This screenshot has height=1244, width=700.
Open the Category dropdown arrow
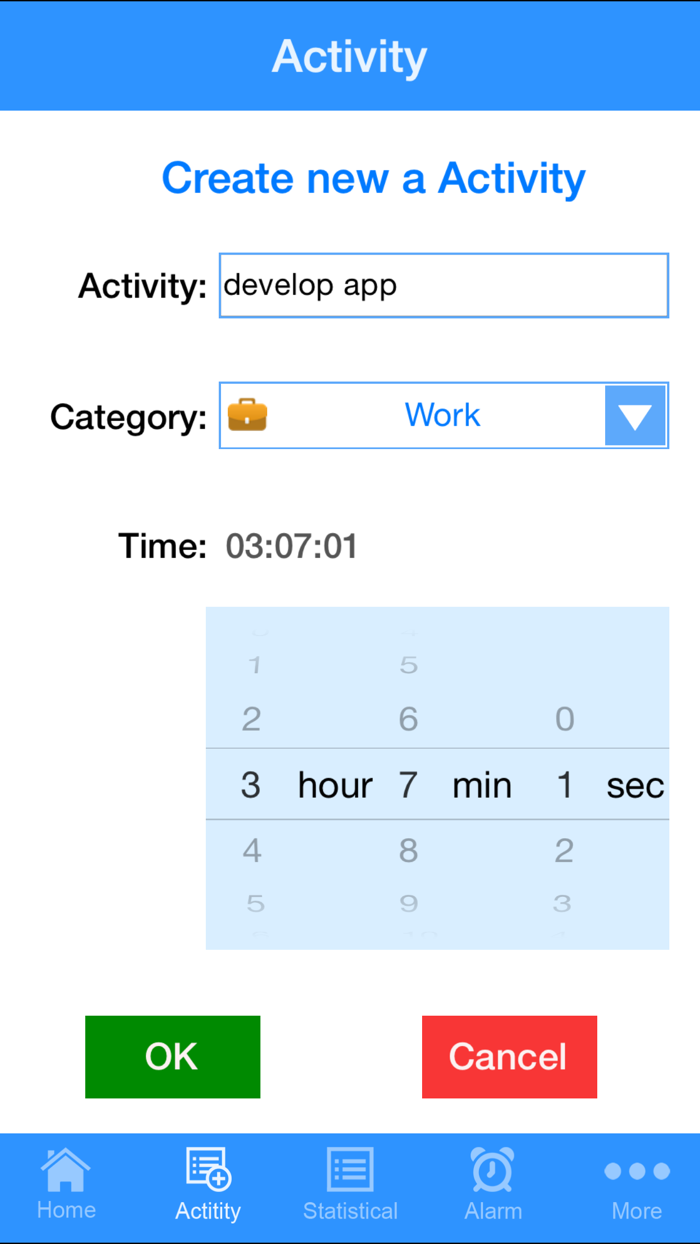tap(636, 415)
